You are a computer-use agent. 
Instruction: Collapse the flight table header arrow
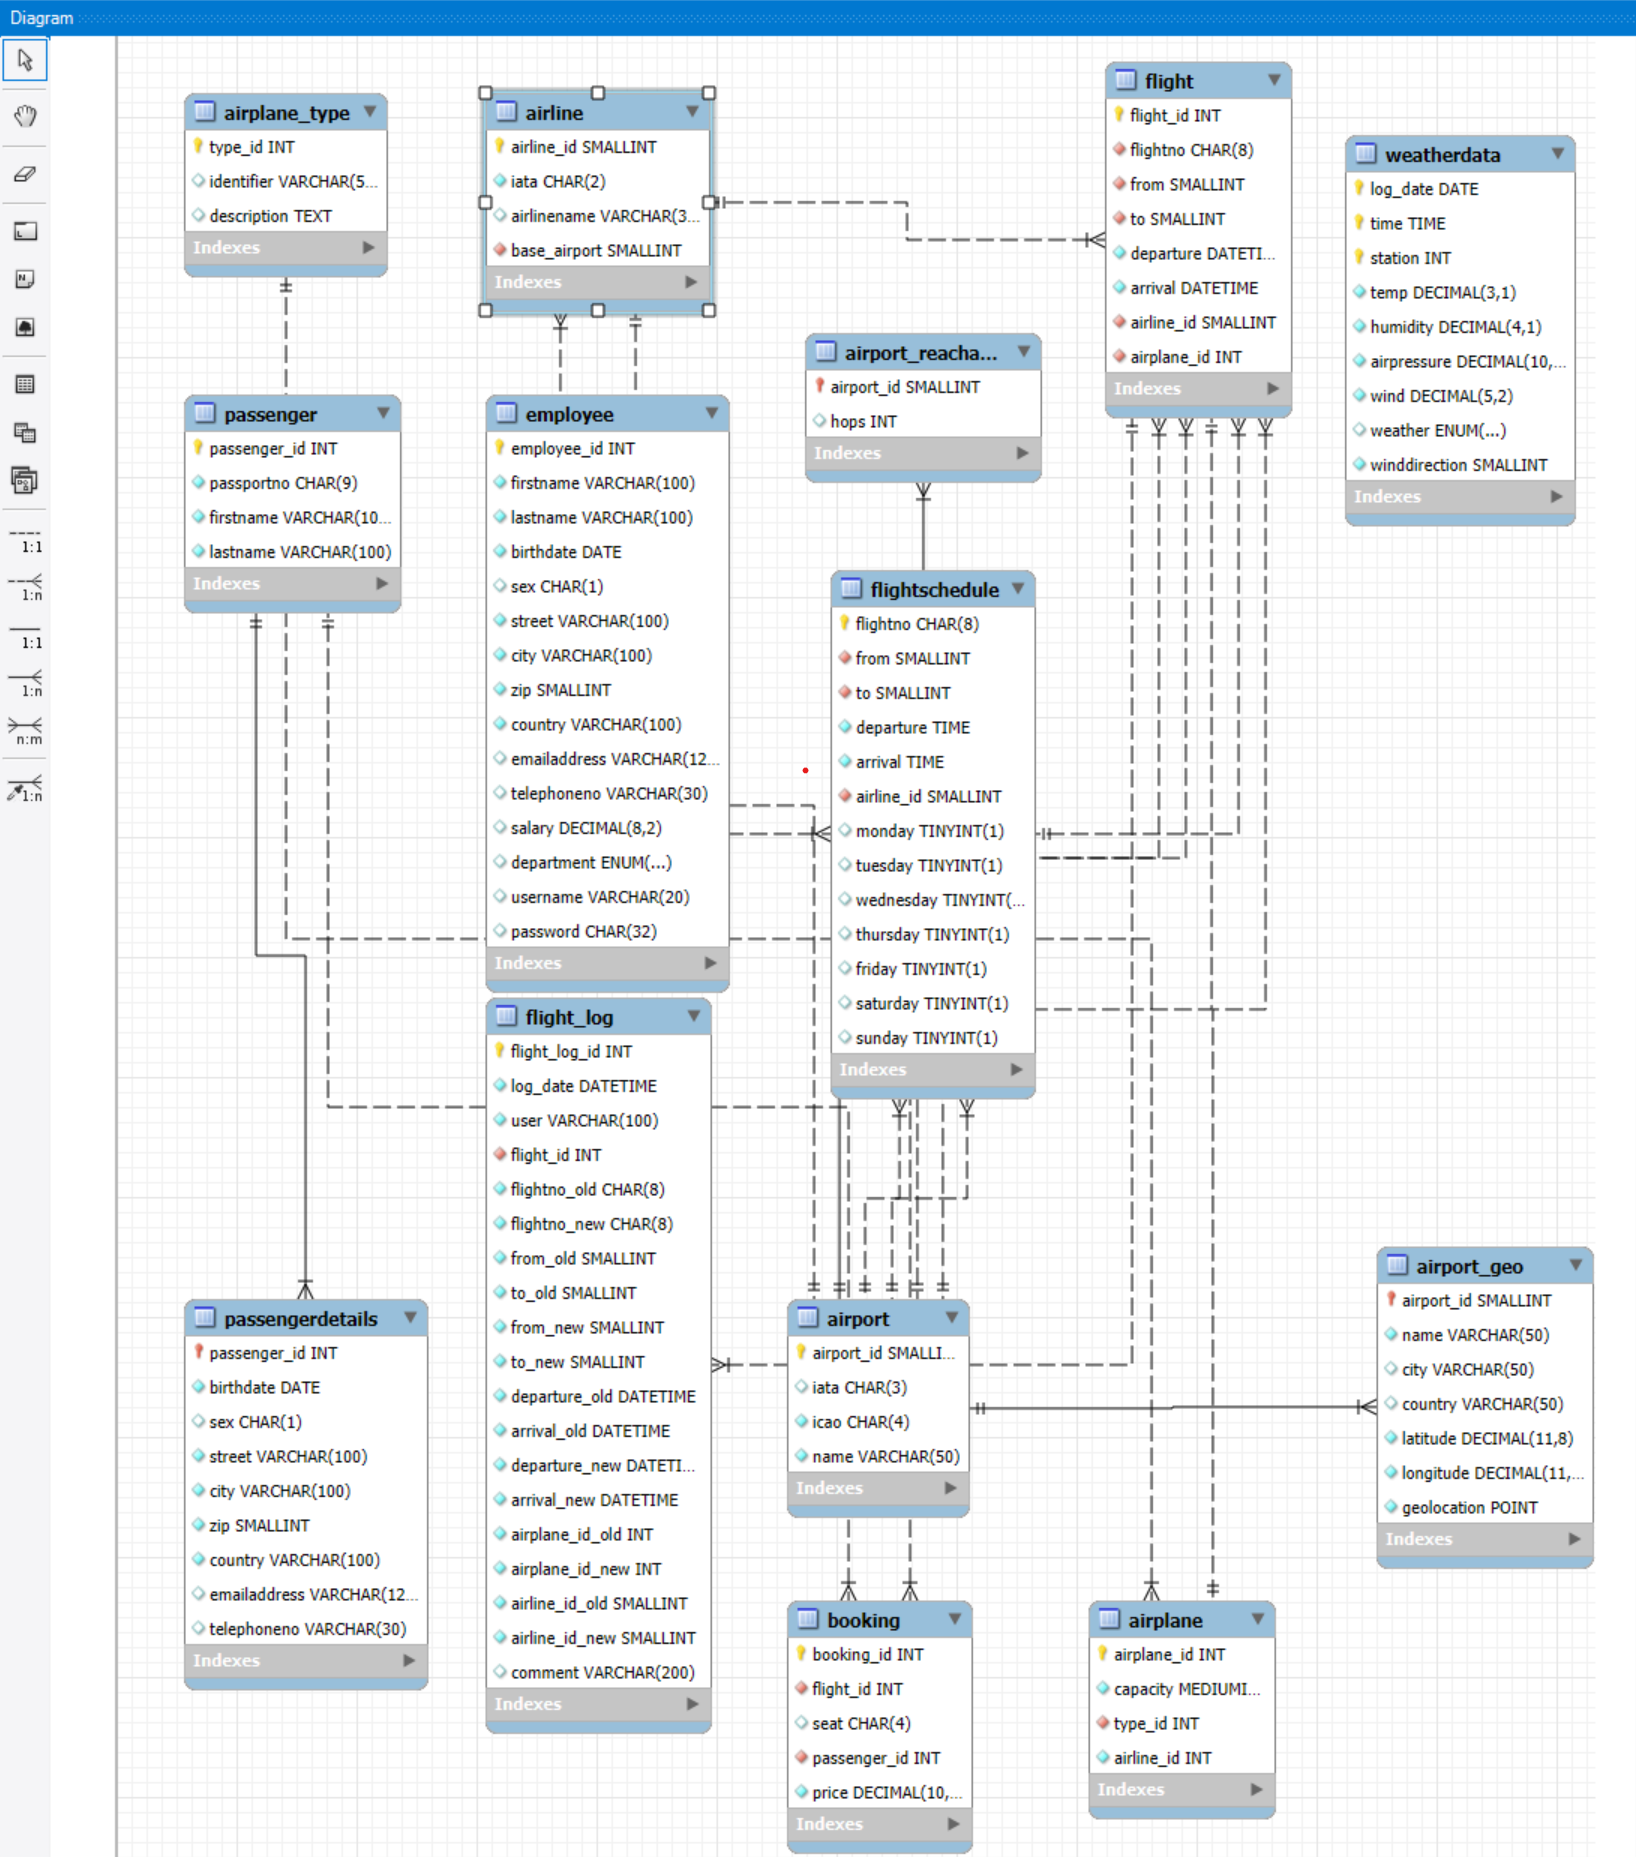tap(1274, 80)
